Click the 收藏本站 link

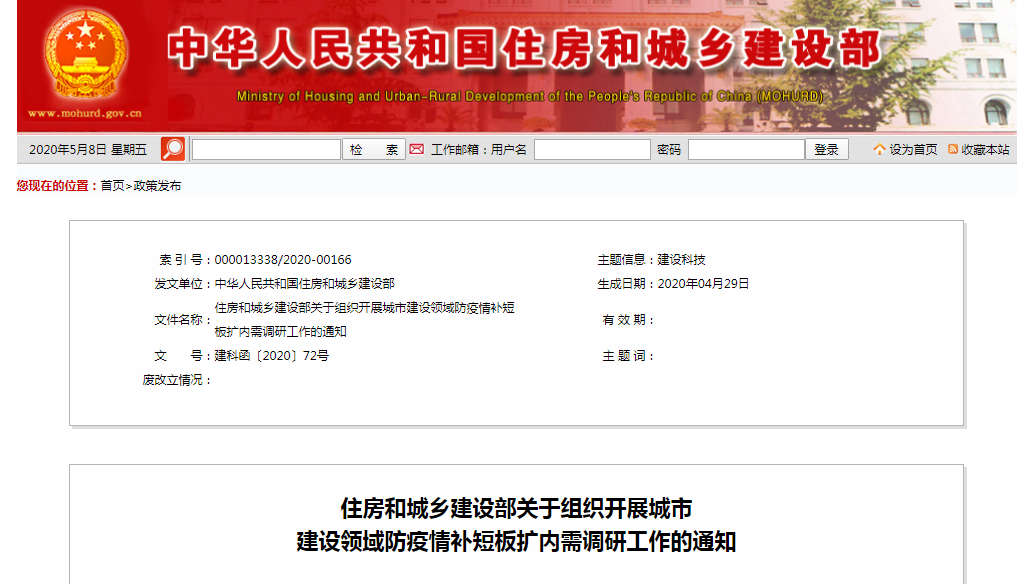(x=985, y=149)
